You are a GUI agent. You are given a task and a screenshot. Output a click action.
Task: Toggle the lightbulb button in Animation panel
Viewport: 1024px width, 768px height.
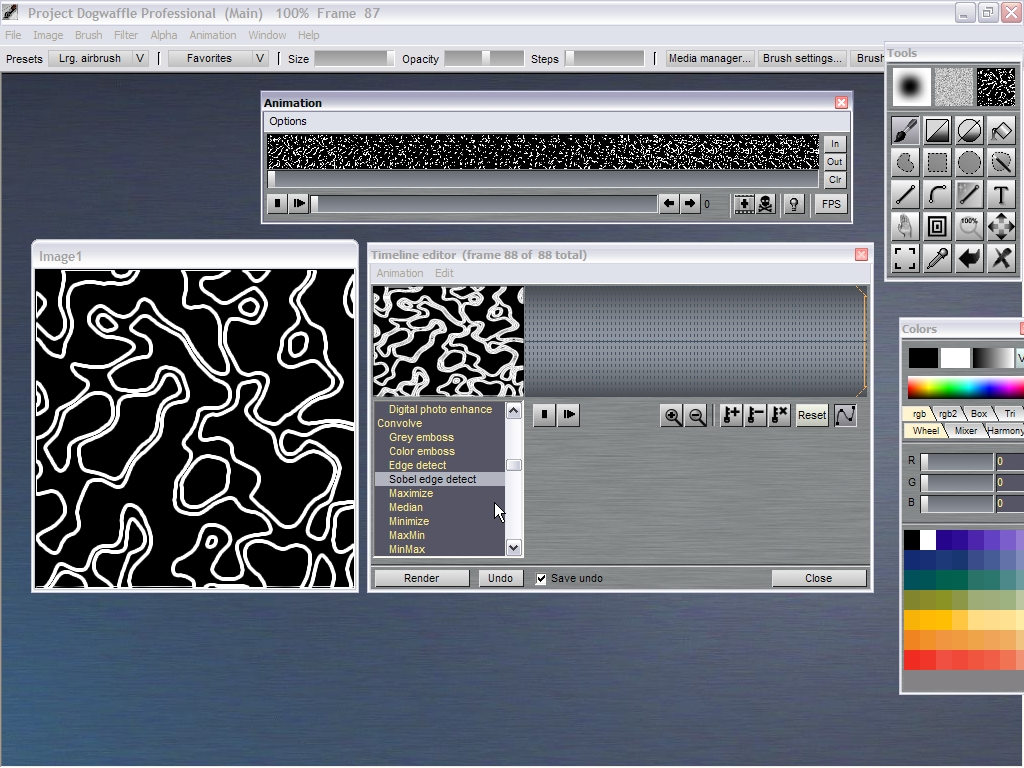[x=794, y=204]
